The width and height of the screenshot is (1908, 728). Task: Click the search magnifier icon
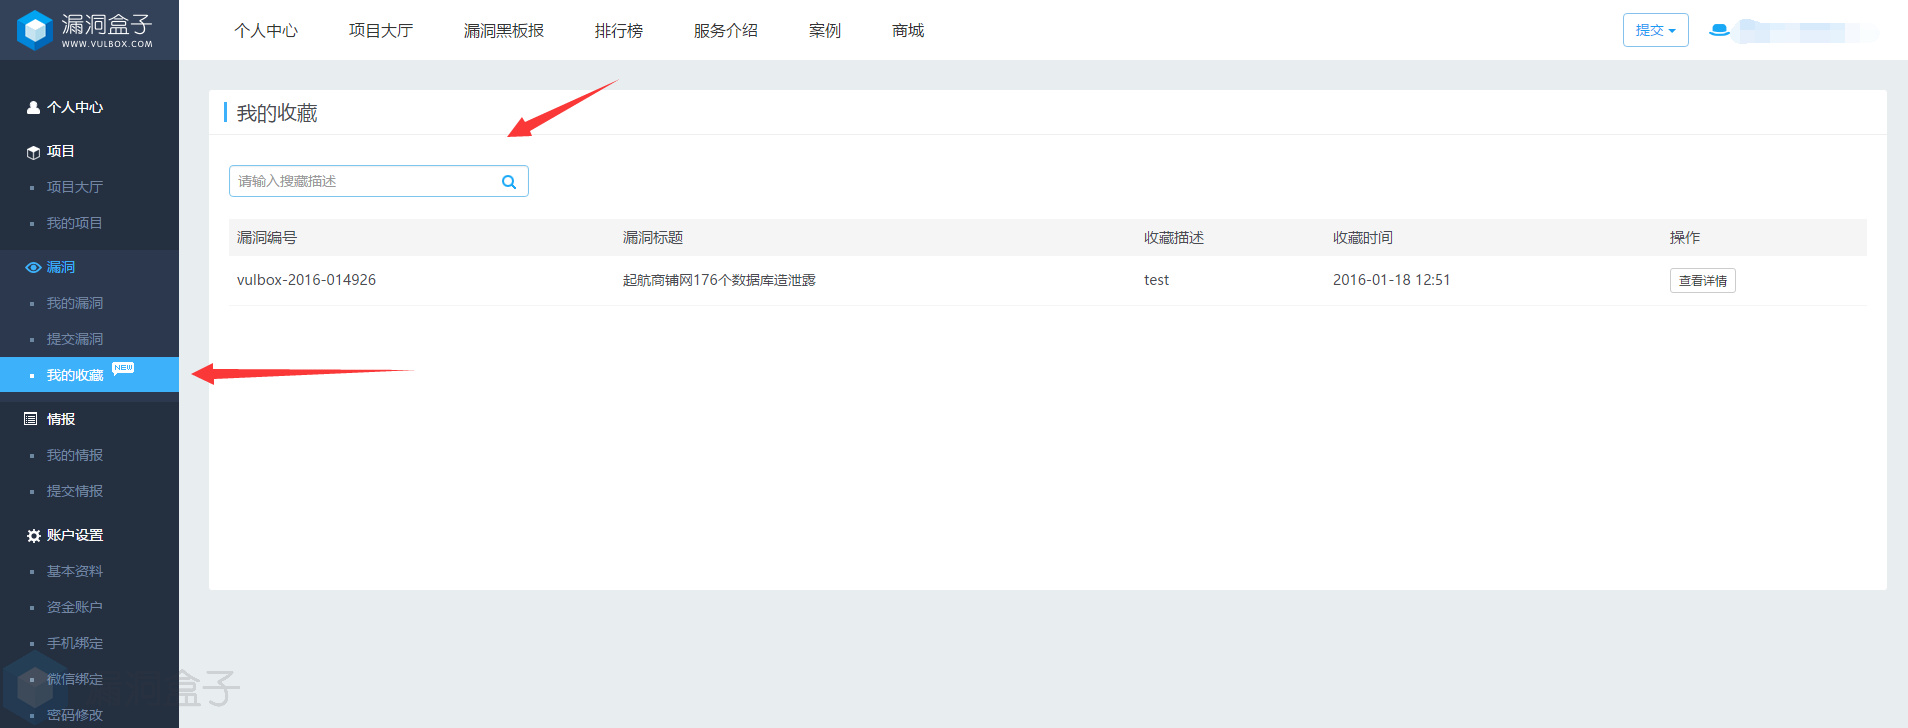click(x=509, y=182)
